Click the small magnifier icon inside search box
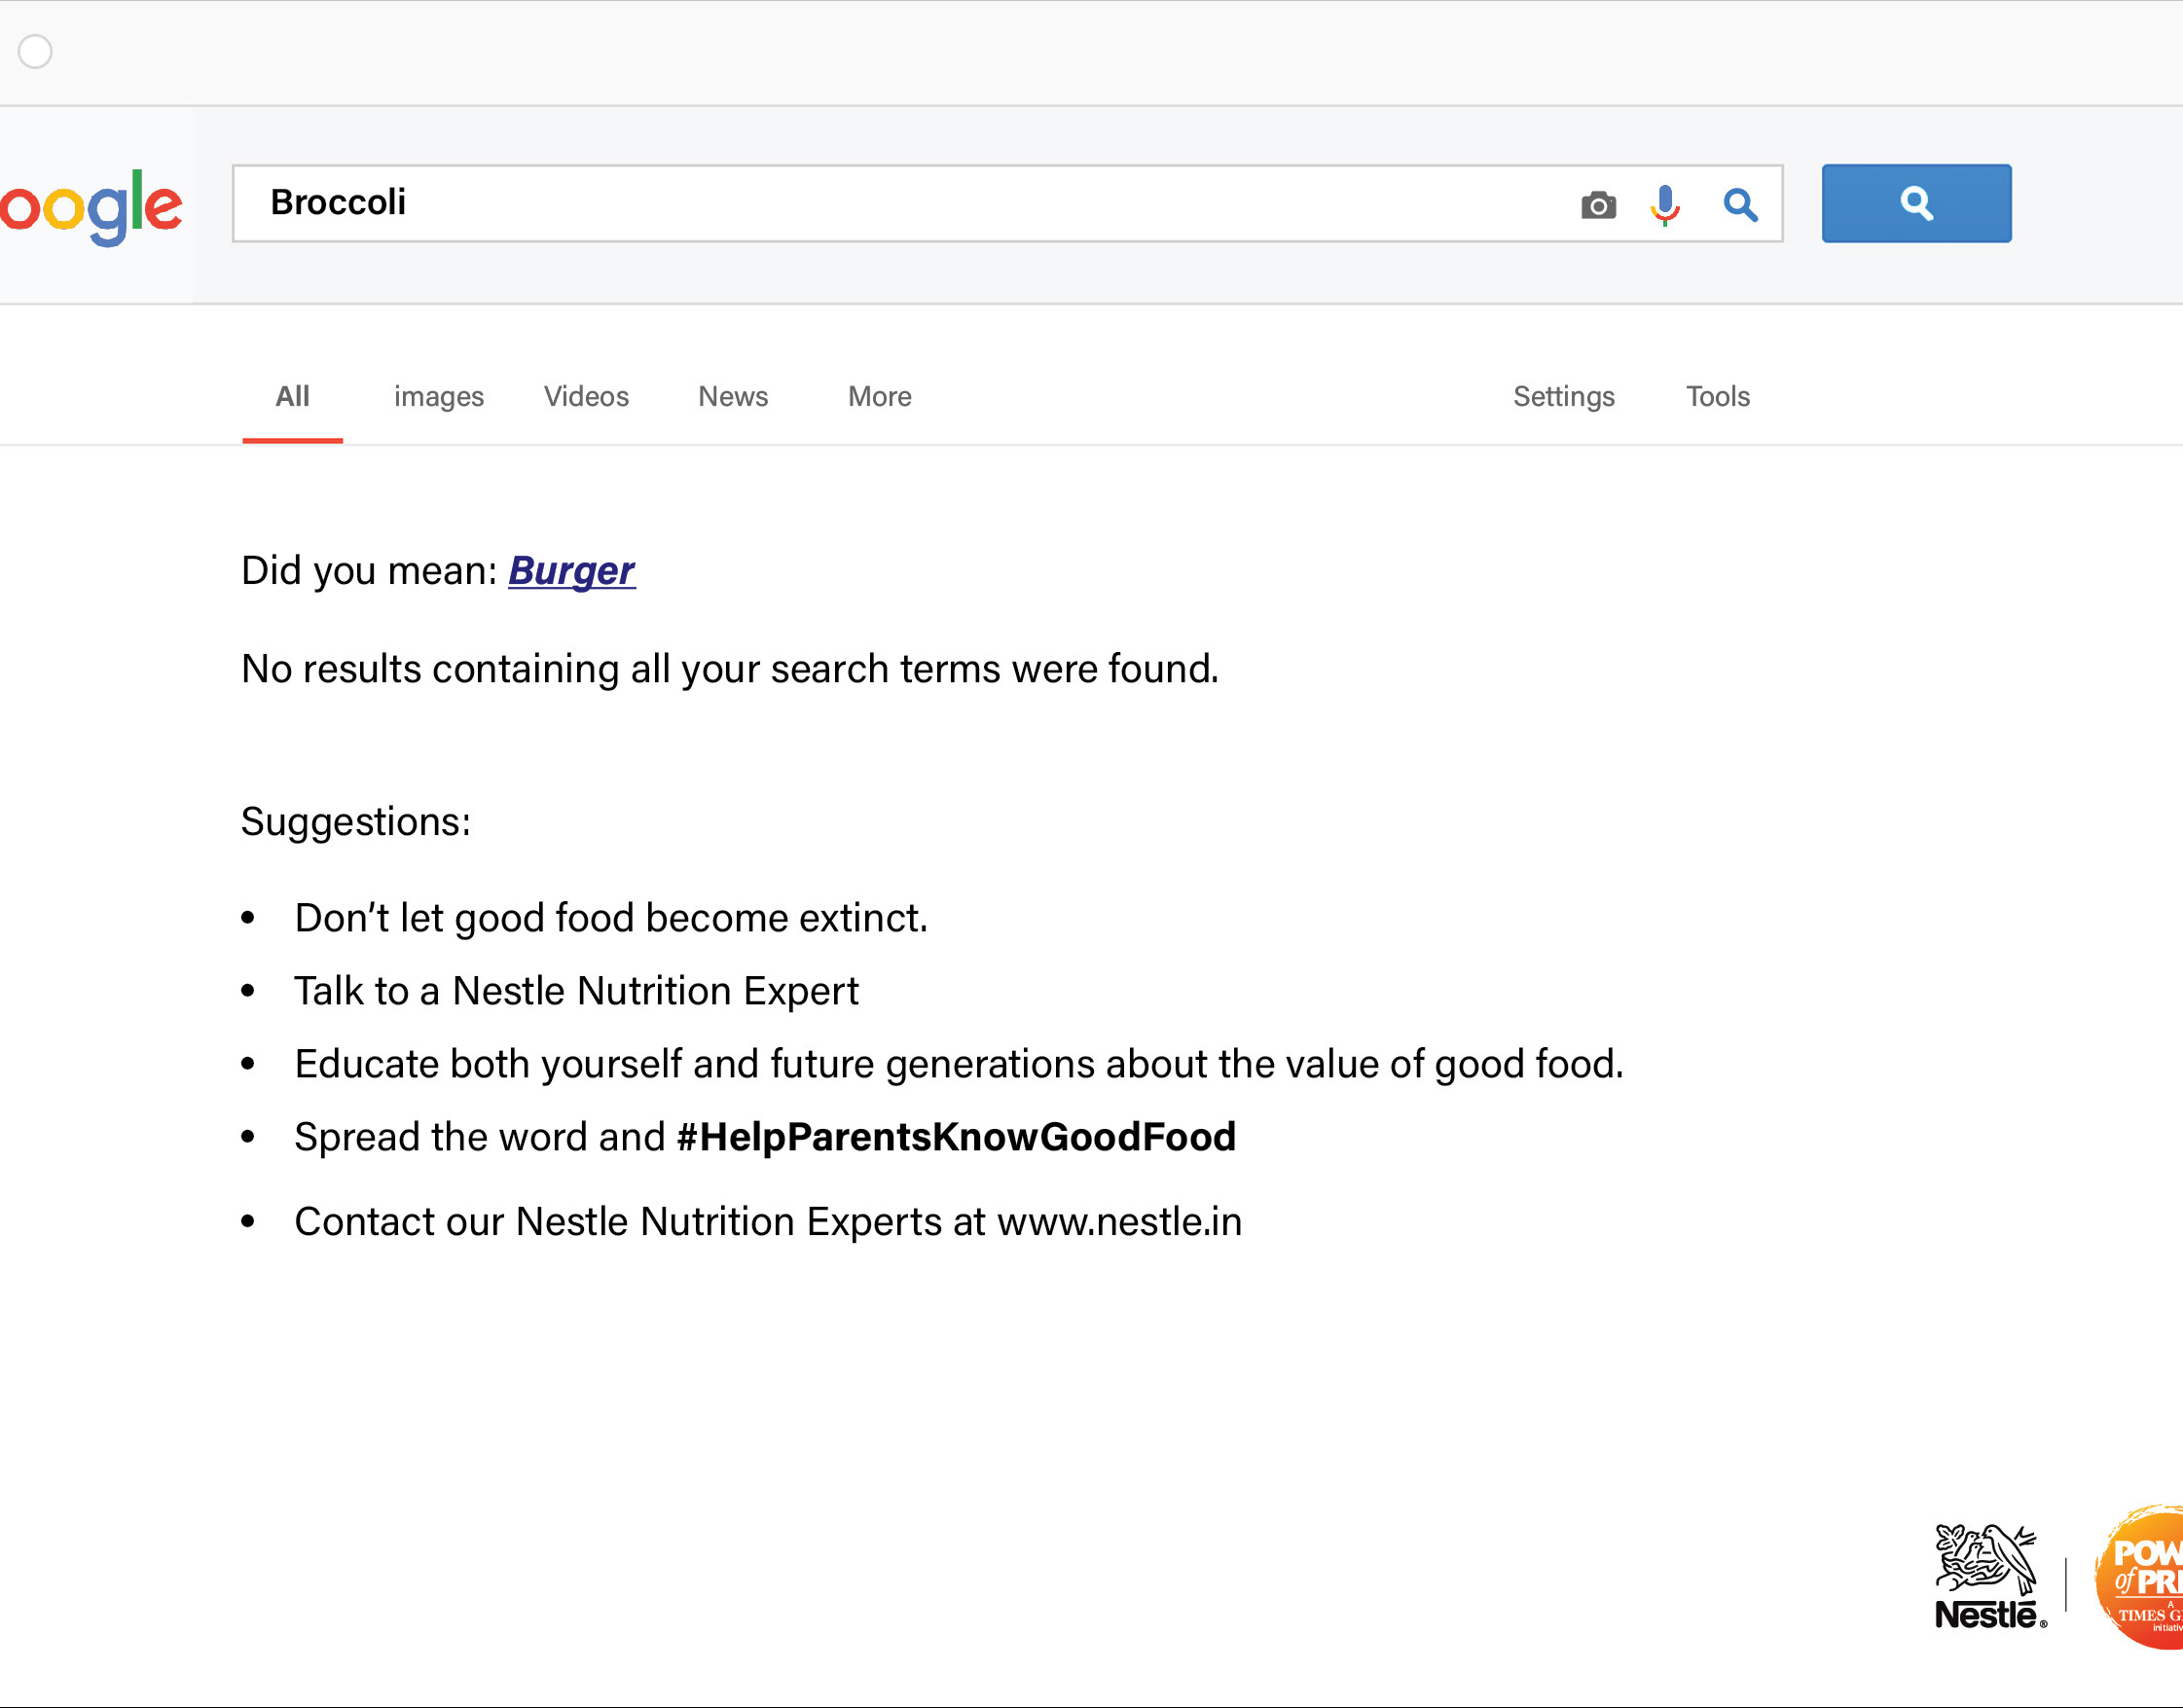The width and height of the screenshot is (2183, 1708). (x=1740, y=205)
